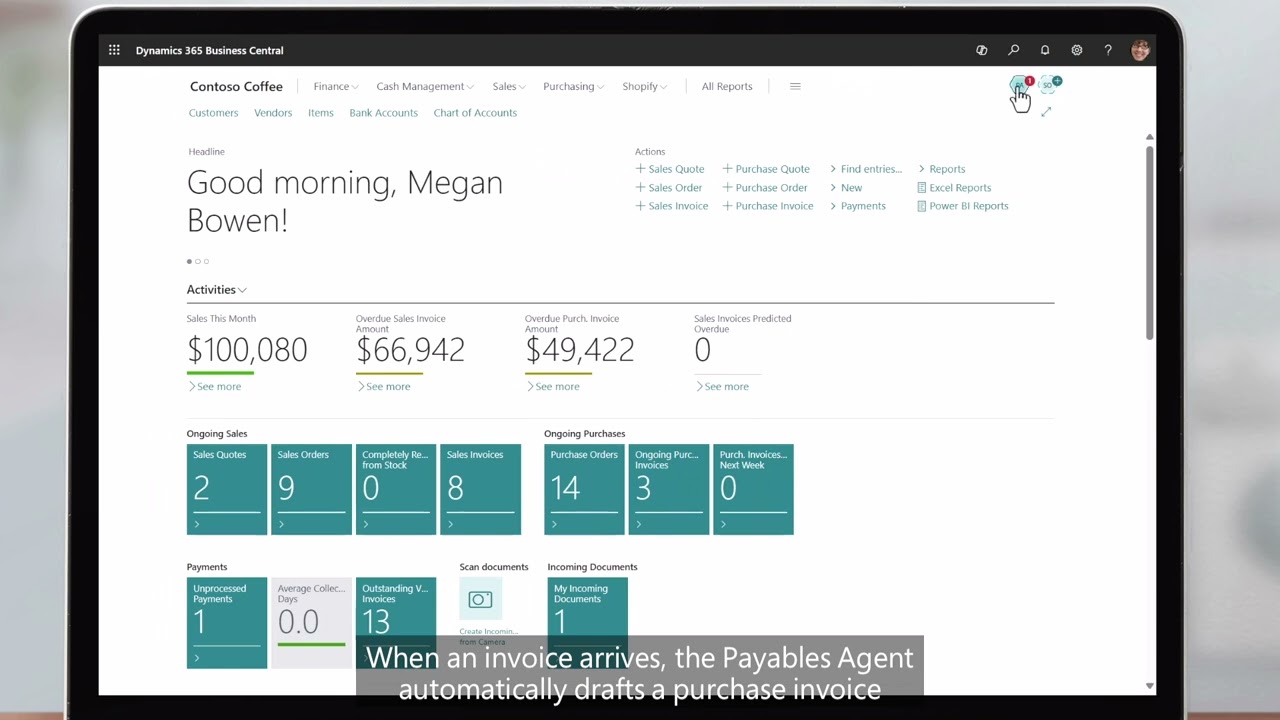
Task: Click the $66,942 overdue sales amount
Action: coord(410,350)
